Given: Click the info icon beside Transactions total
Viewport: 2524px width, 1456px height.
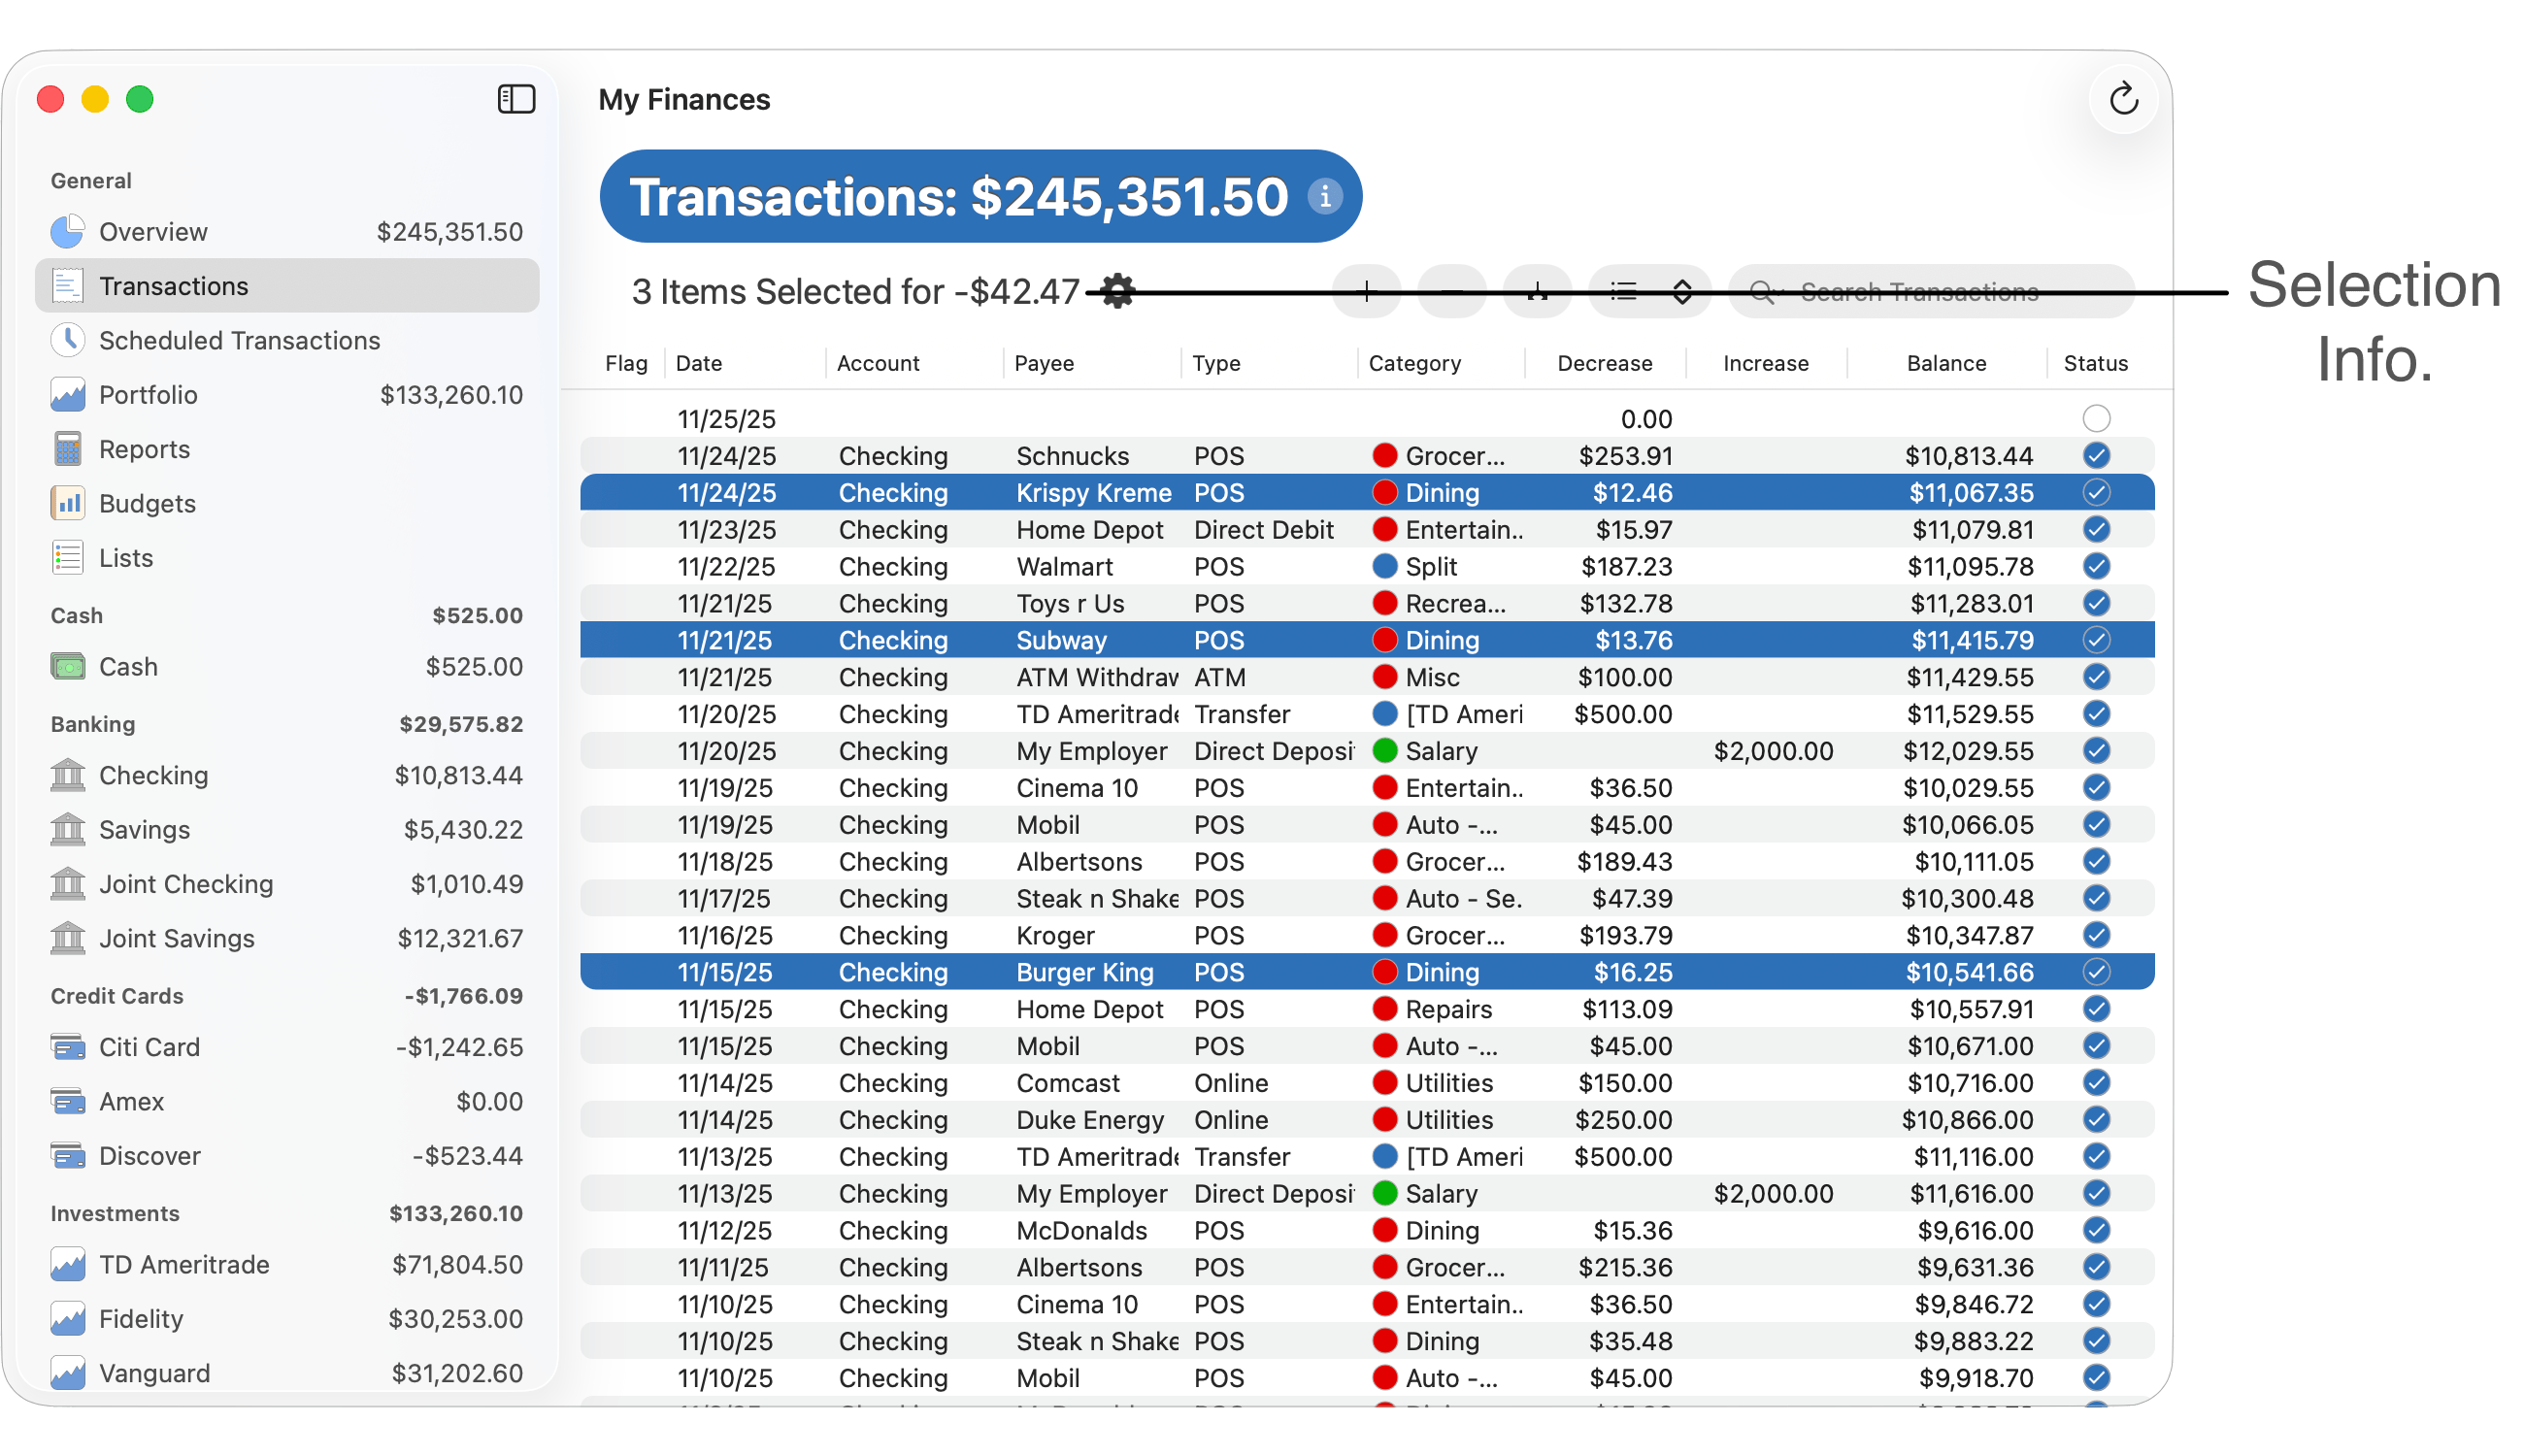Looking at the screenshot, I should pyautogui.click(x=1325, y=196).
